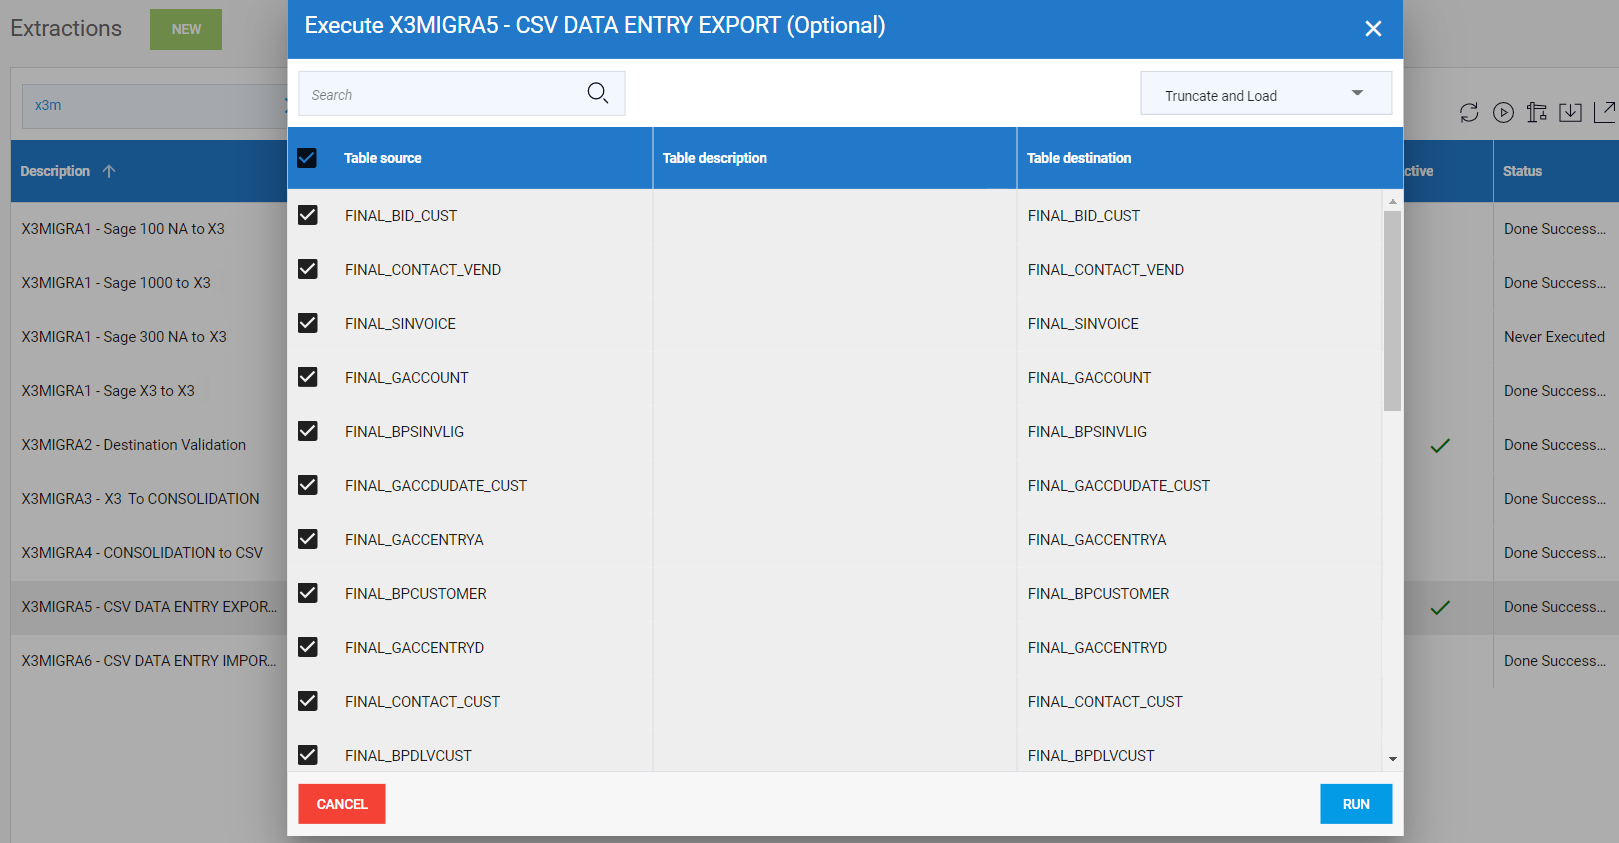Click the red CANCEL button
This screenshot has width=1619, height=843.
tap(342, 804)
